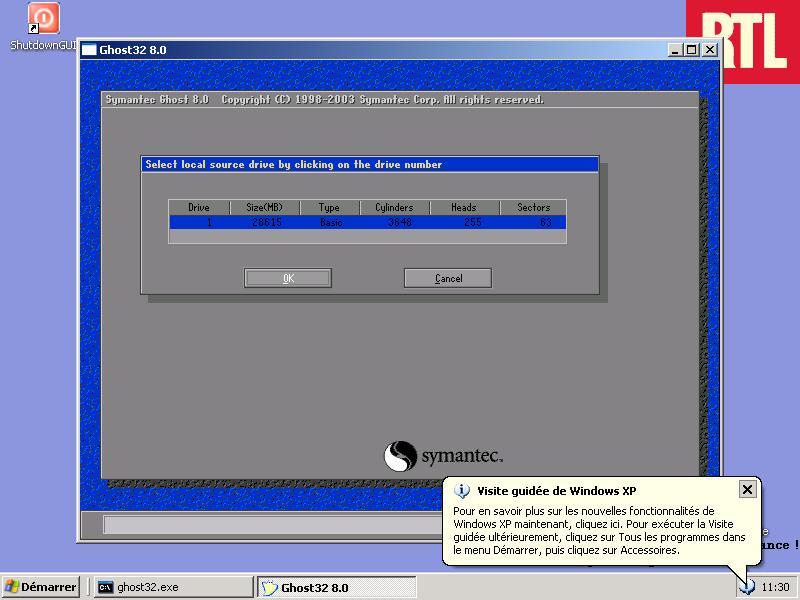Screen dimensions: 800x600
Task: Click the heads value 255
Action: click(x=473, y=222)
